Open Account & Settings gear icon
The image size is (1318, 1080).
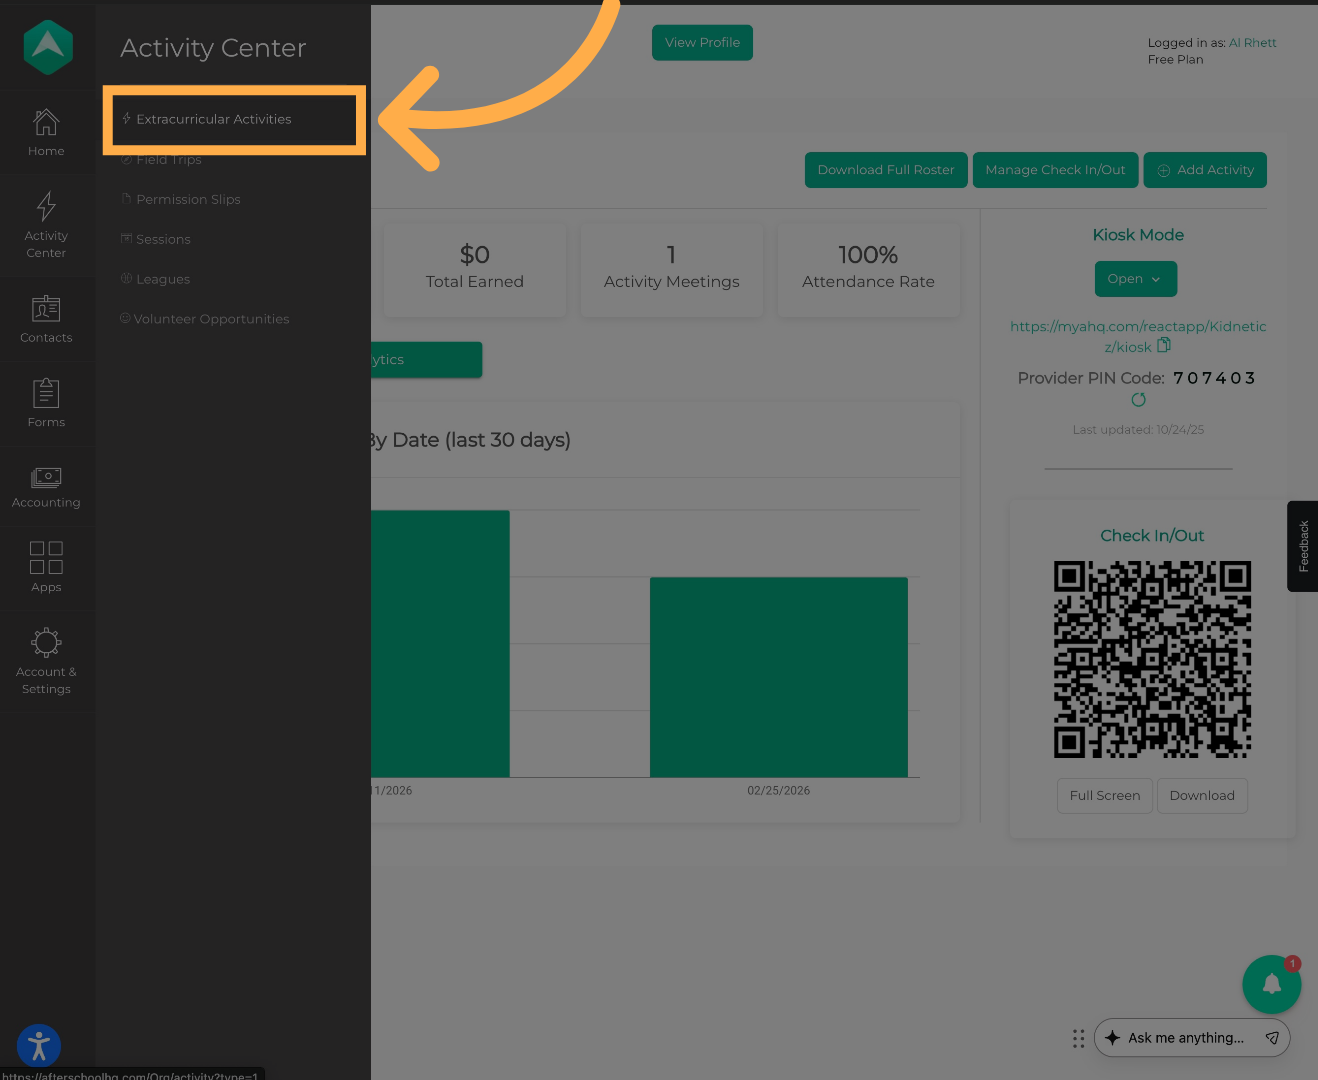tap(46, 642)
